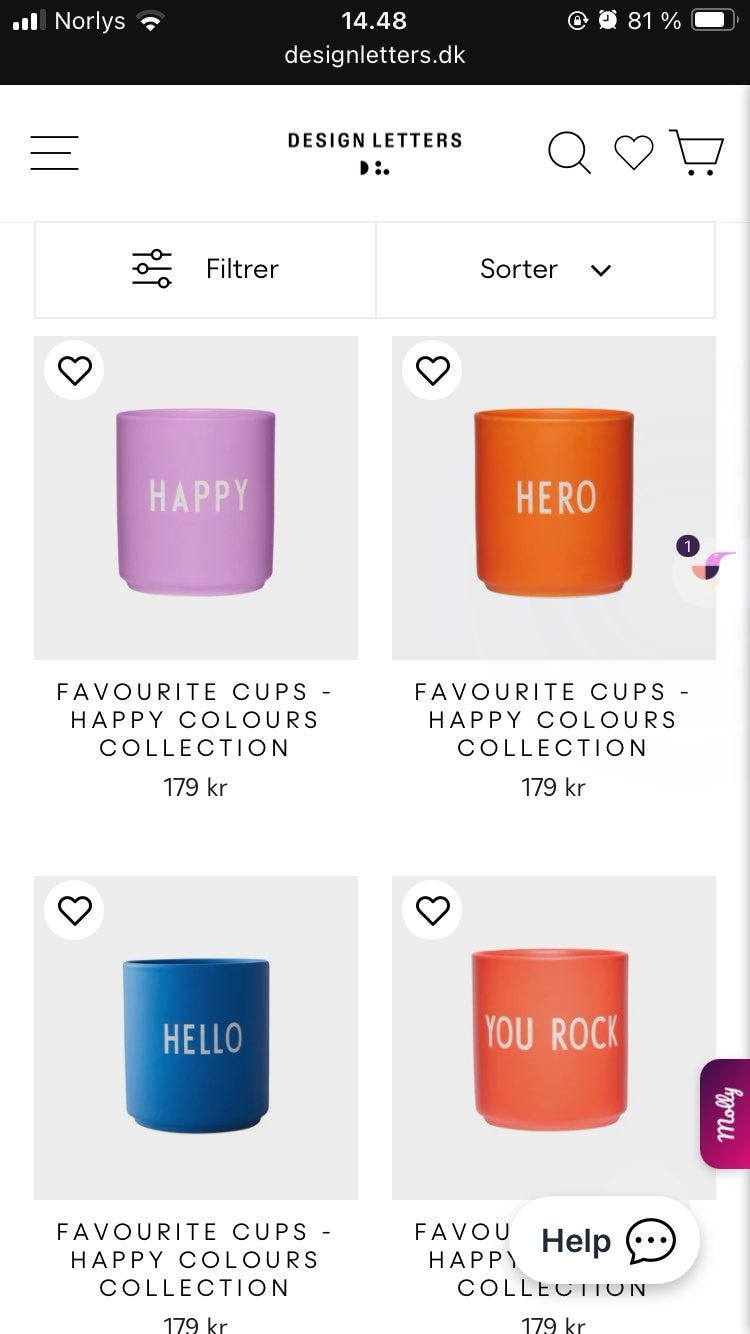Open the orange HERO cup image

pos(553,500)
